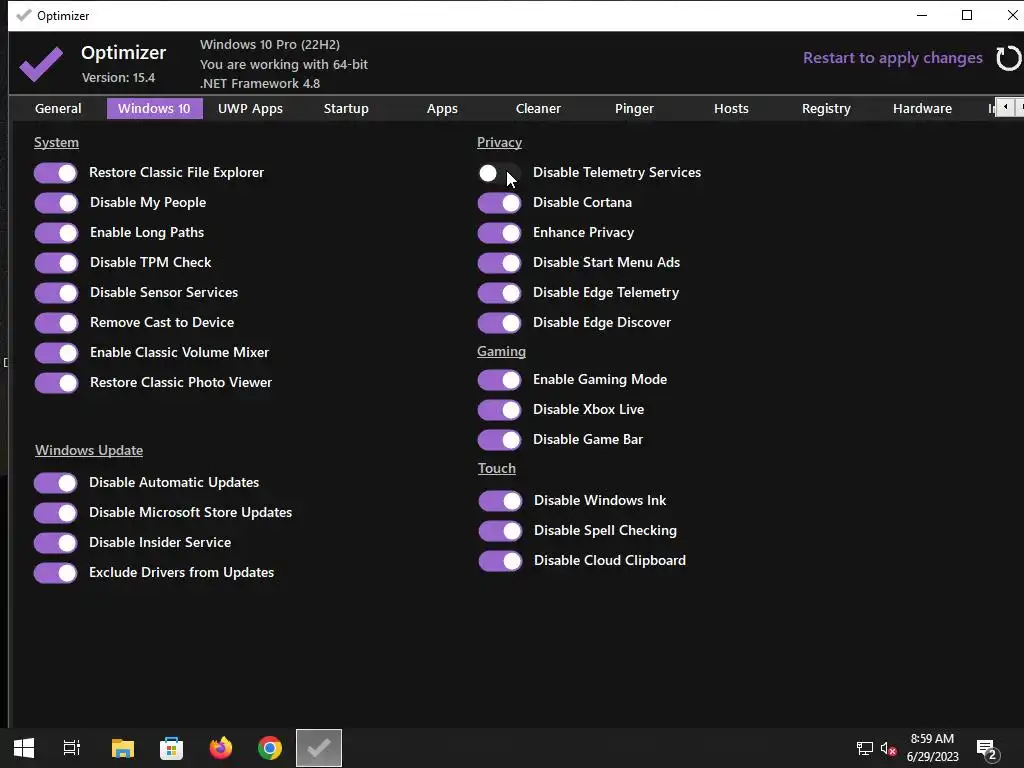The width and height of the screenshot is (1024, 768).
Task: Toggle Disable Cloud Clipboard
Action: click(500, 561)
